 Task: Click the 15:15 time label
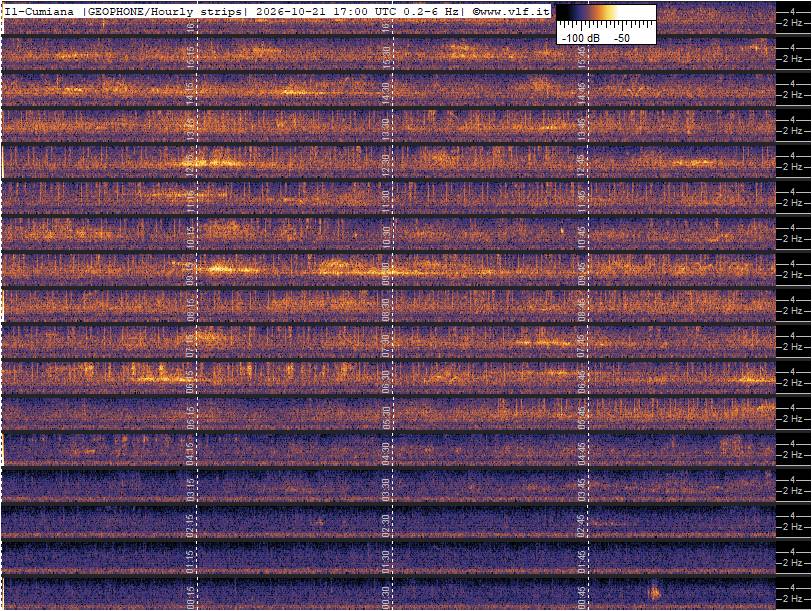(x=192, y=58)
